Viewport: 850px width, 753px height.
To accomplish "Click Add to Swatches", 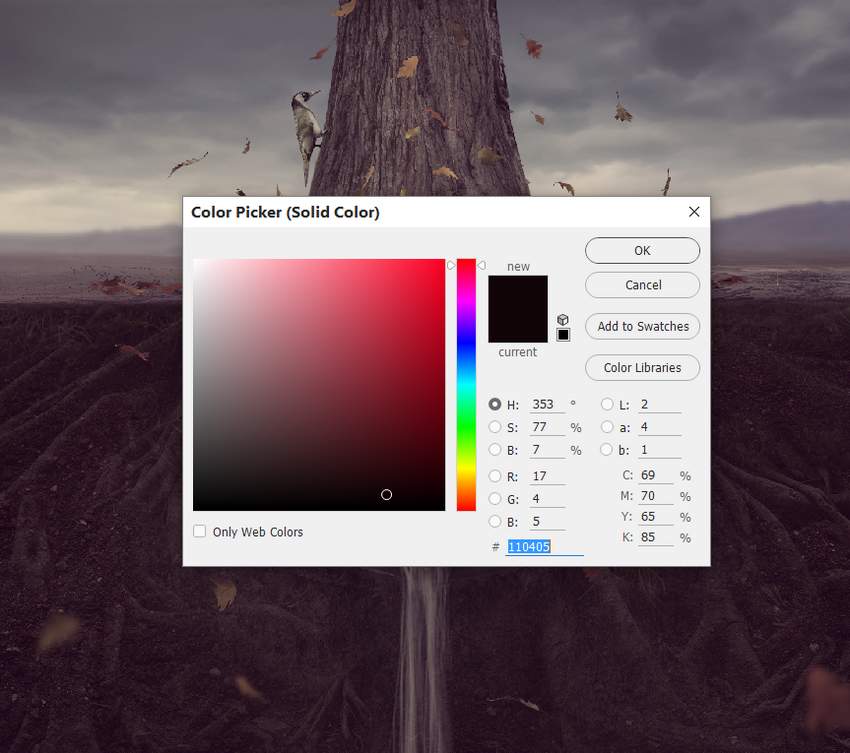I will [642, 326].
